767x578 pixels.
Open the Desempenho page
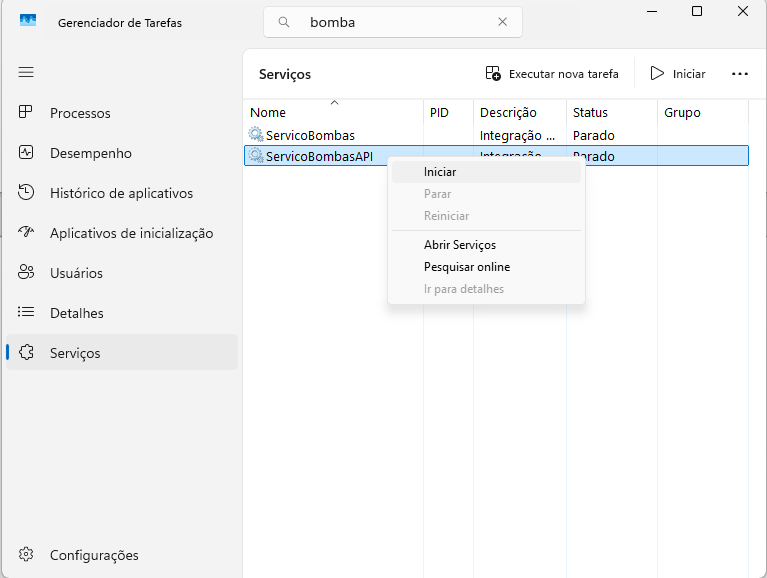click(x=121, y=153)
